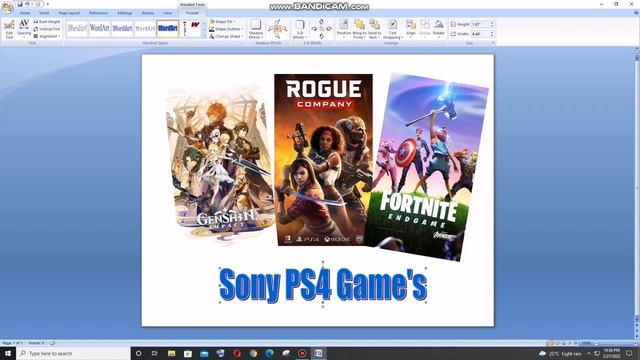Toggle 3-D effect on/off center button

pyautogui.click(x=322, y=29)
